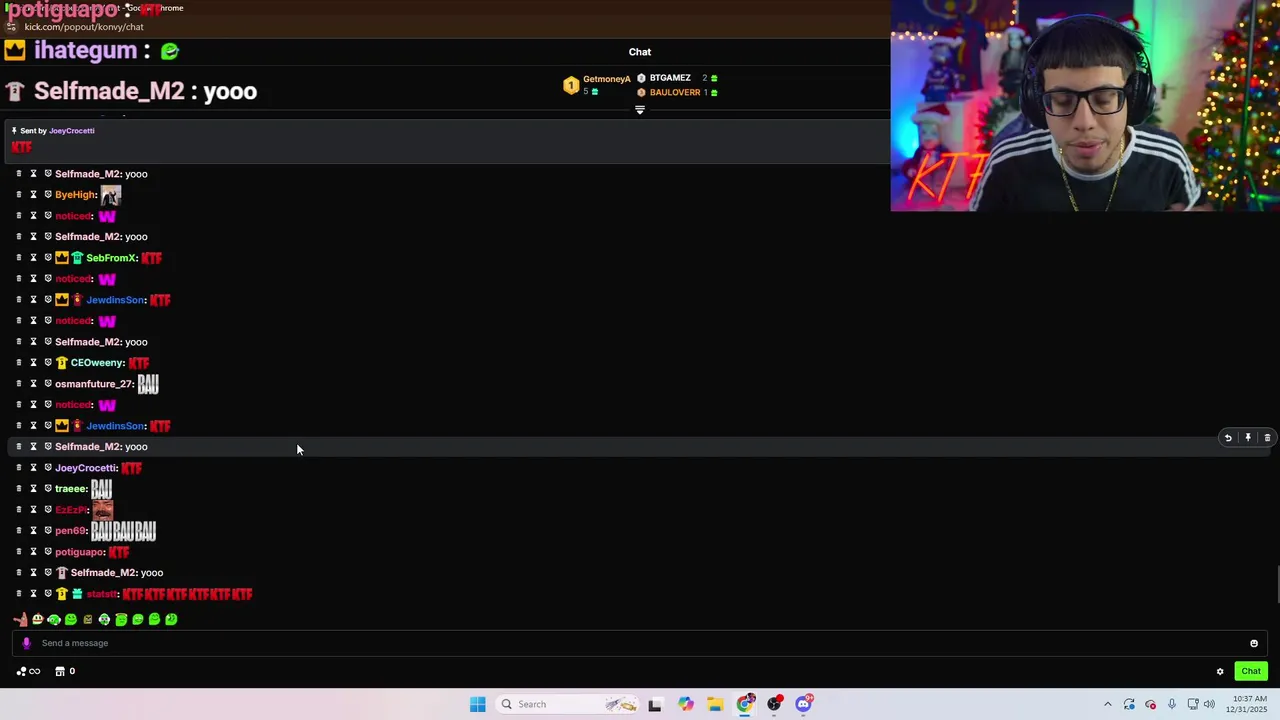Insert the green winking emote at row end
Viewport: 1280px width, 720px height.
pyautogui.click(x=171, y=620)
